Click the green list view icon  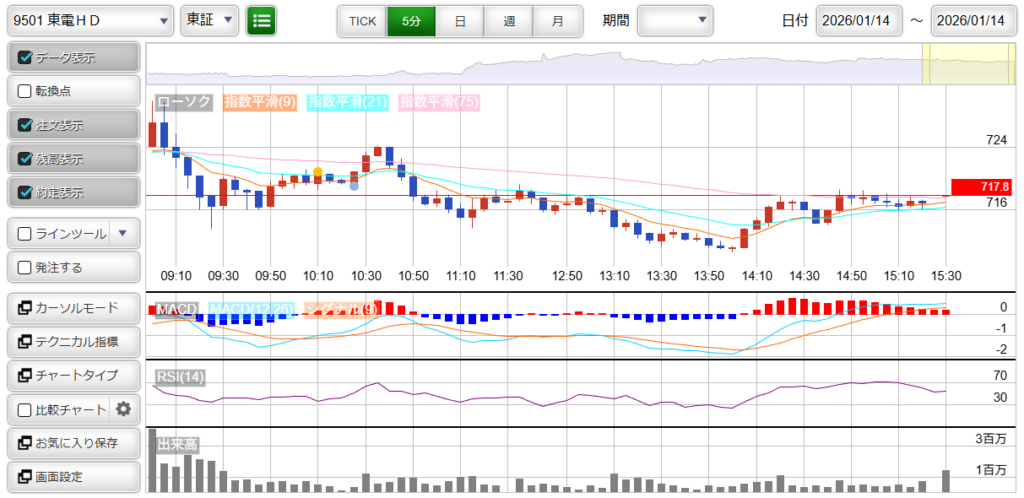click(x=262, y=20)
